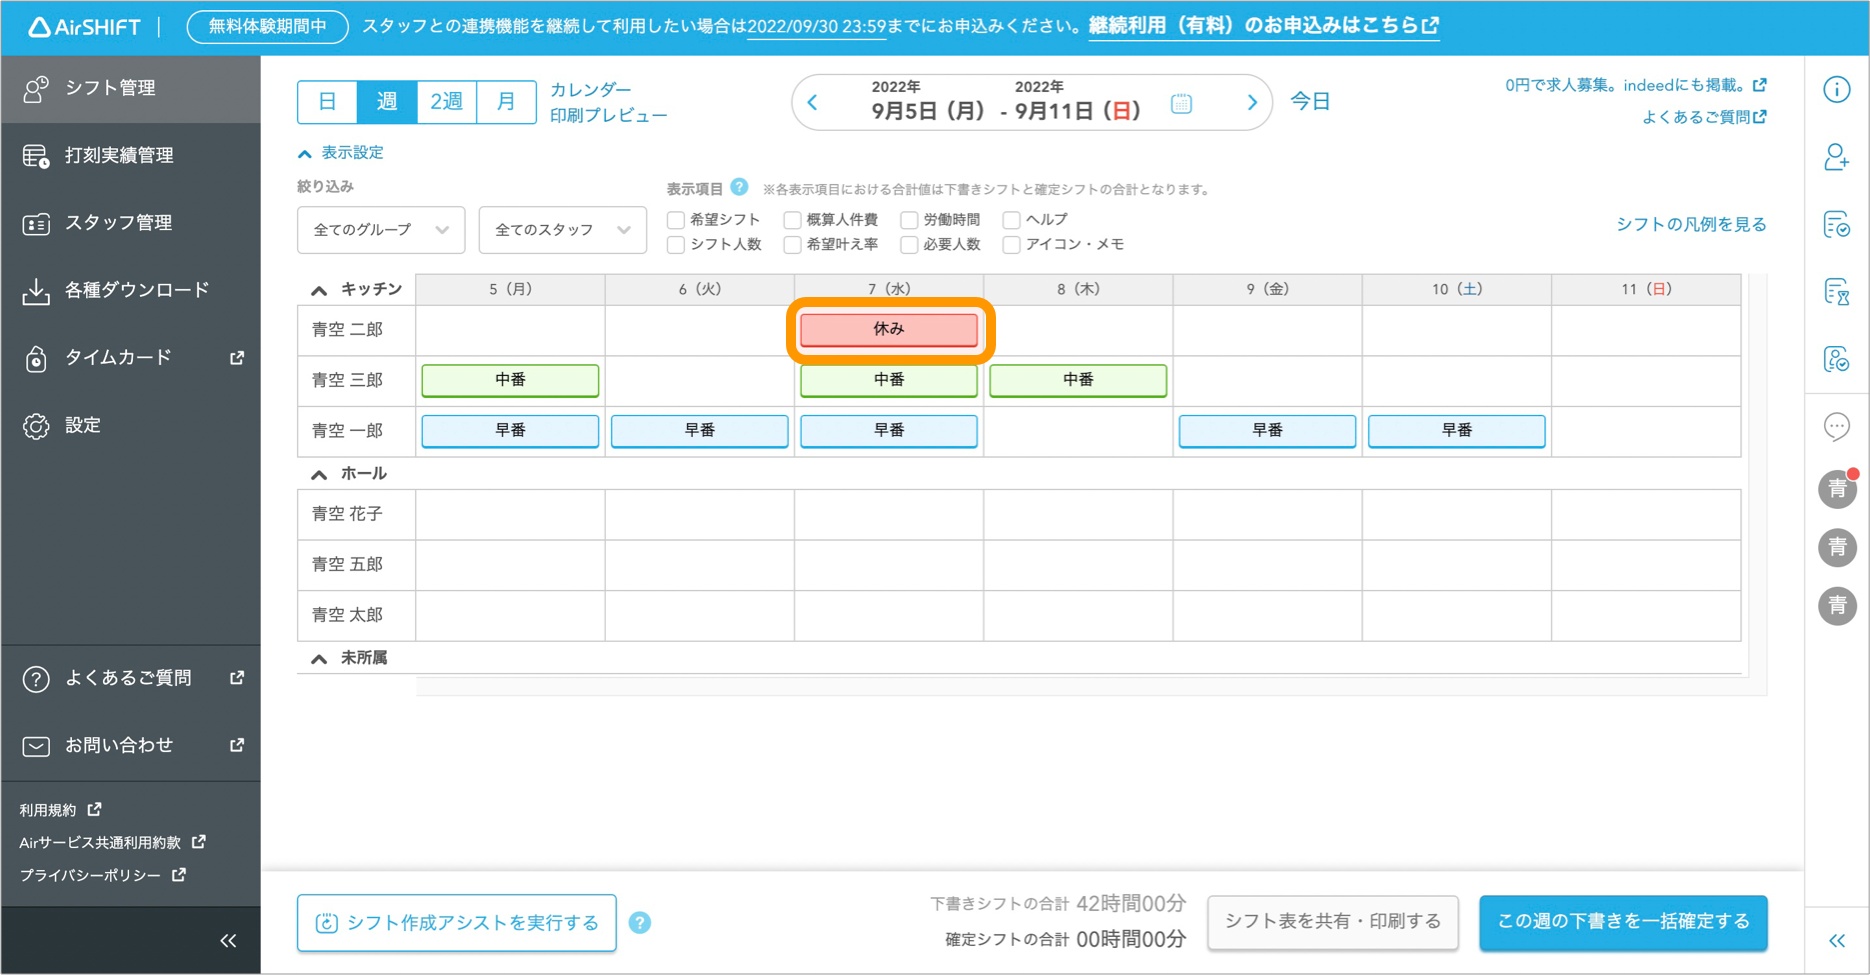This screenshot has width=1870, height=975.
Task: Click the help icon beside shift assist button
Action: pyautogui.click(x=640, y=923)
